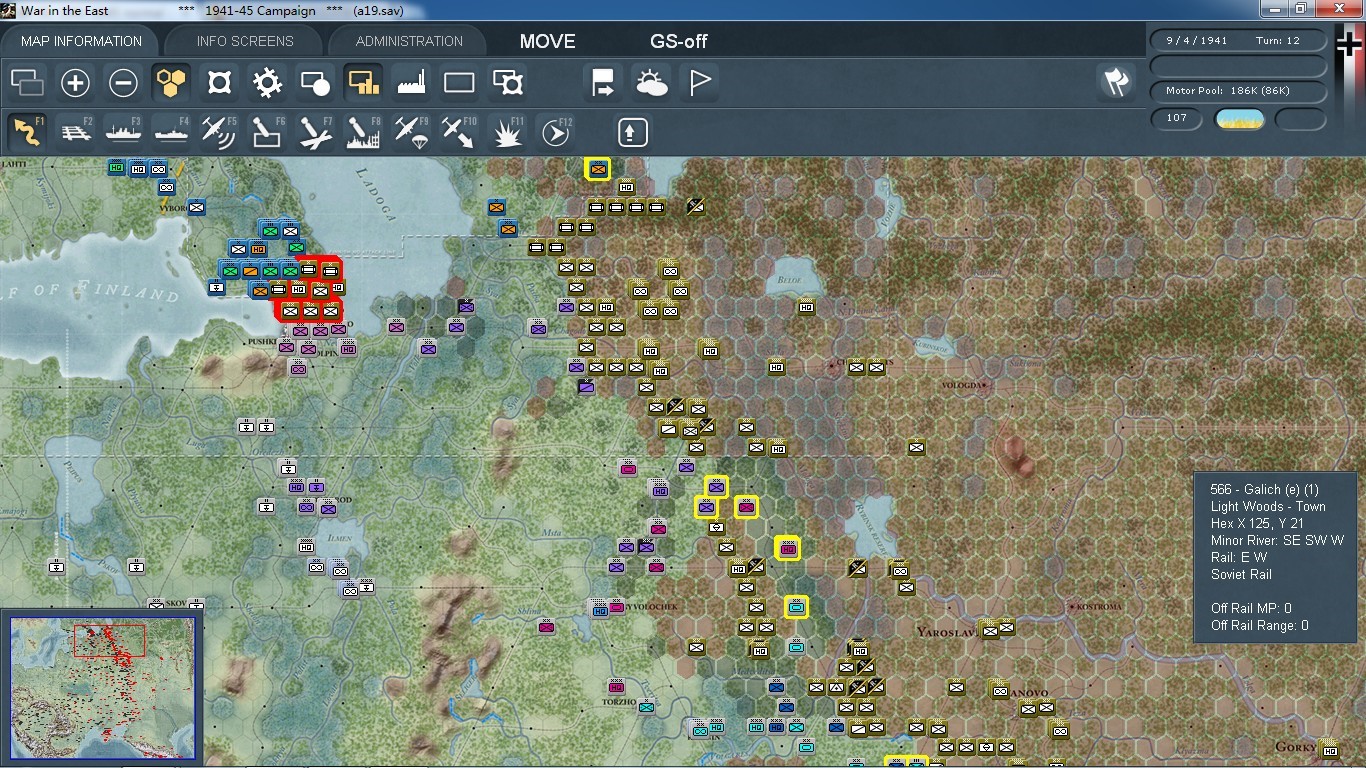Click the upward arrow box icon

(x=633, y=131)
